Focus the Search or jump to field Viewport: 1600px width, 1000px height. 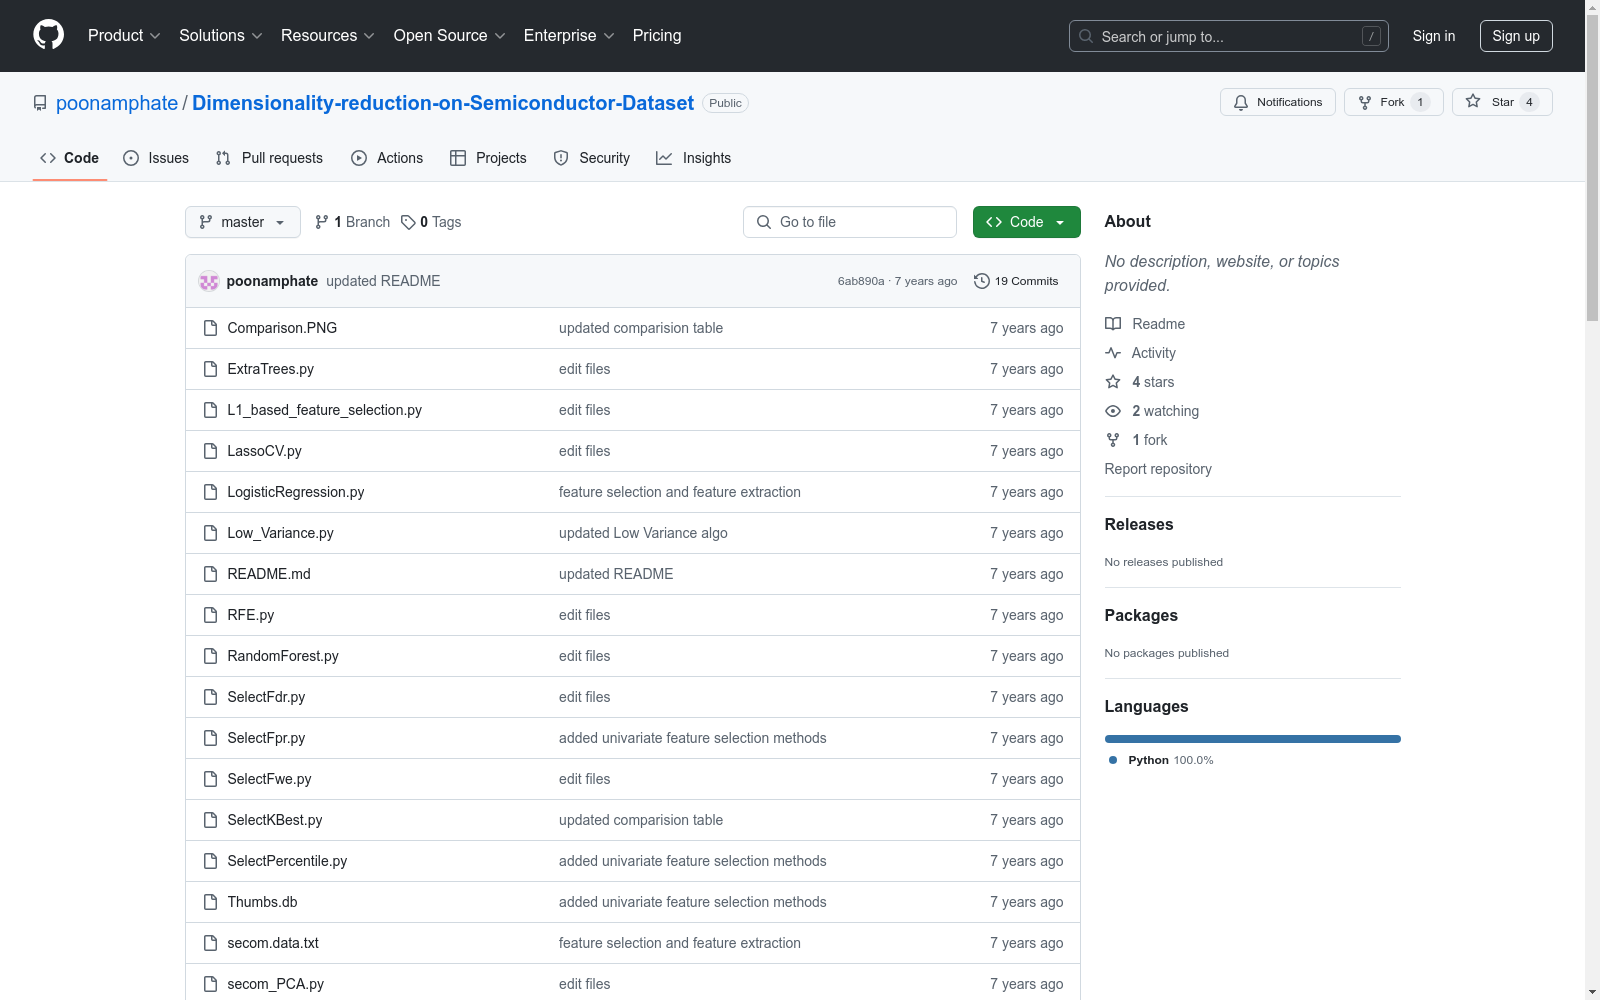[1228, 36]
